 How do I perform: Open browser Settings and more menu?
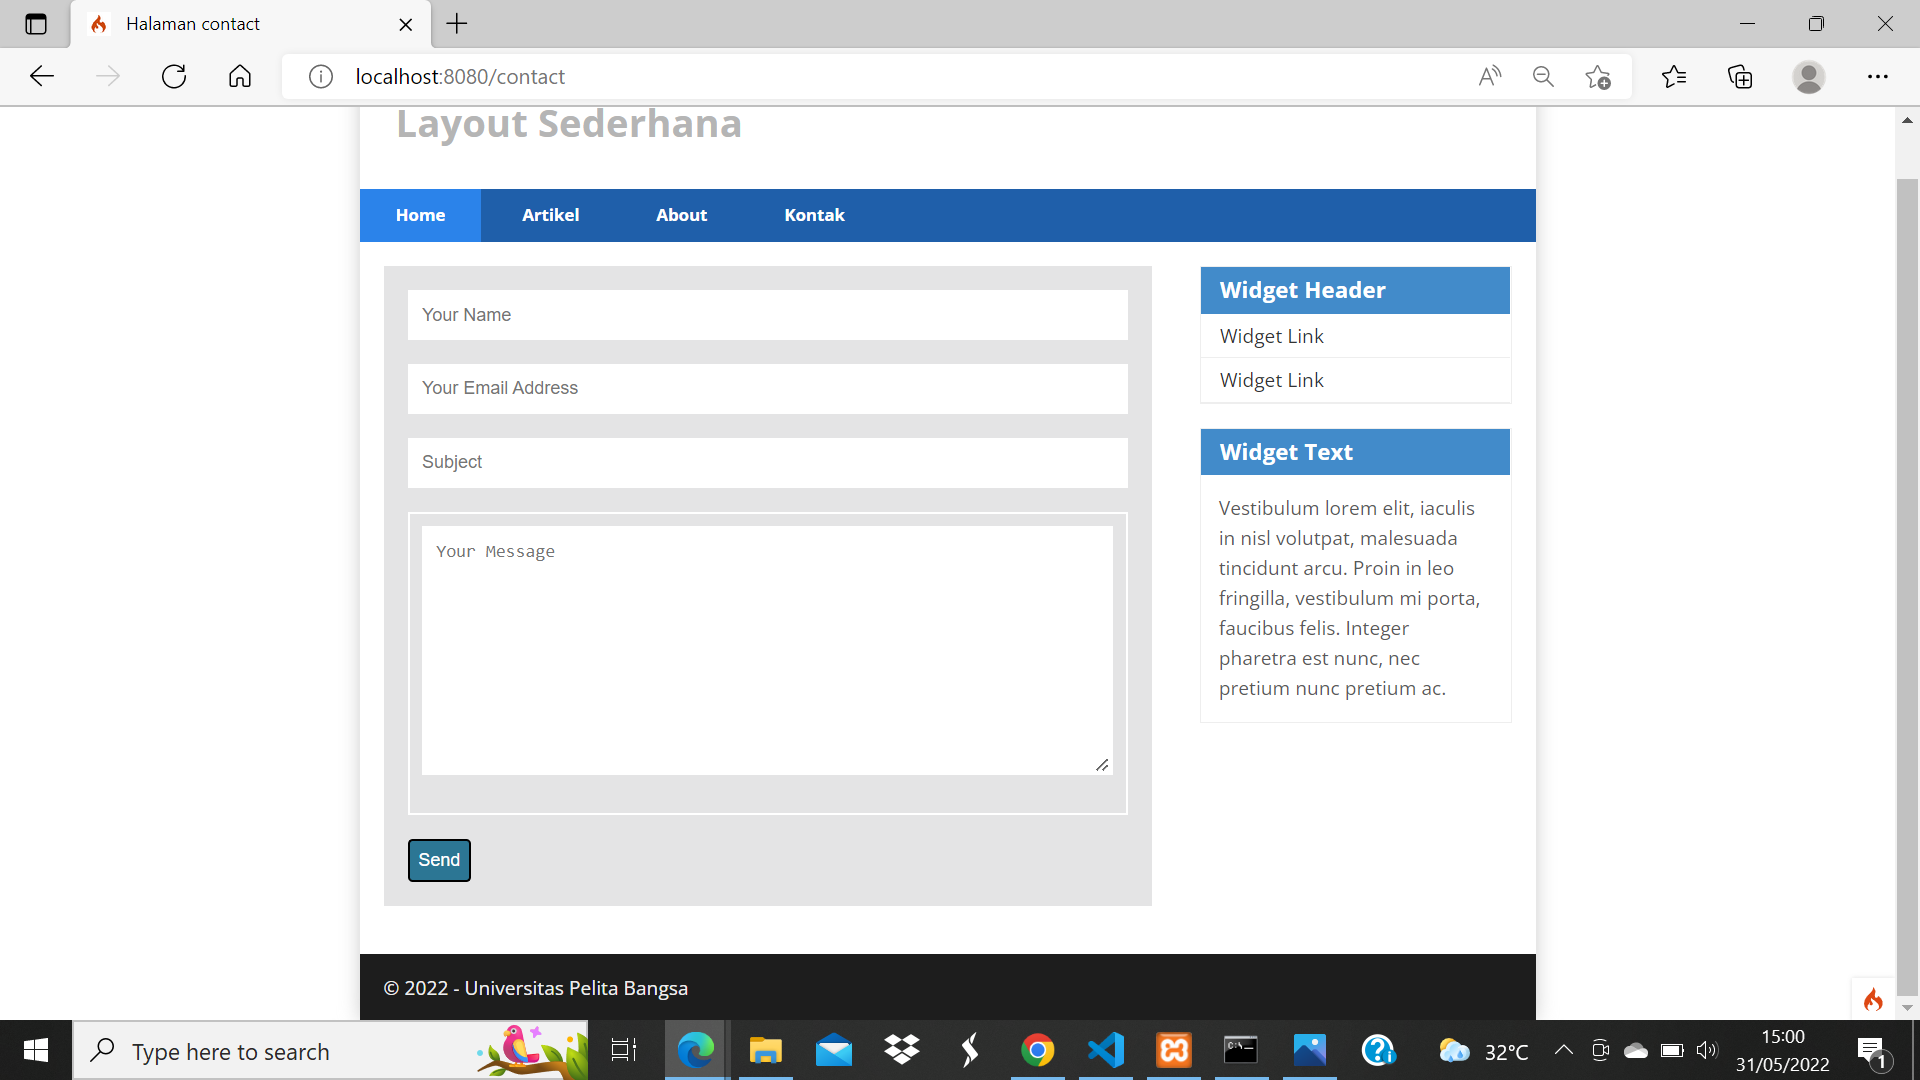(1877, 77)
